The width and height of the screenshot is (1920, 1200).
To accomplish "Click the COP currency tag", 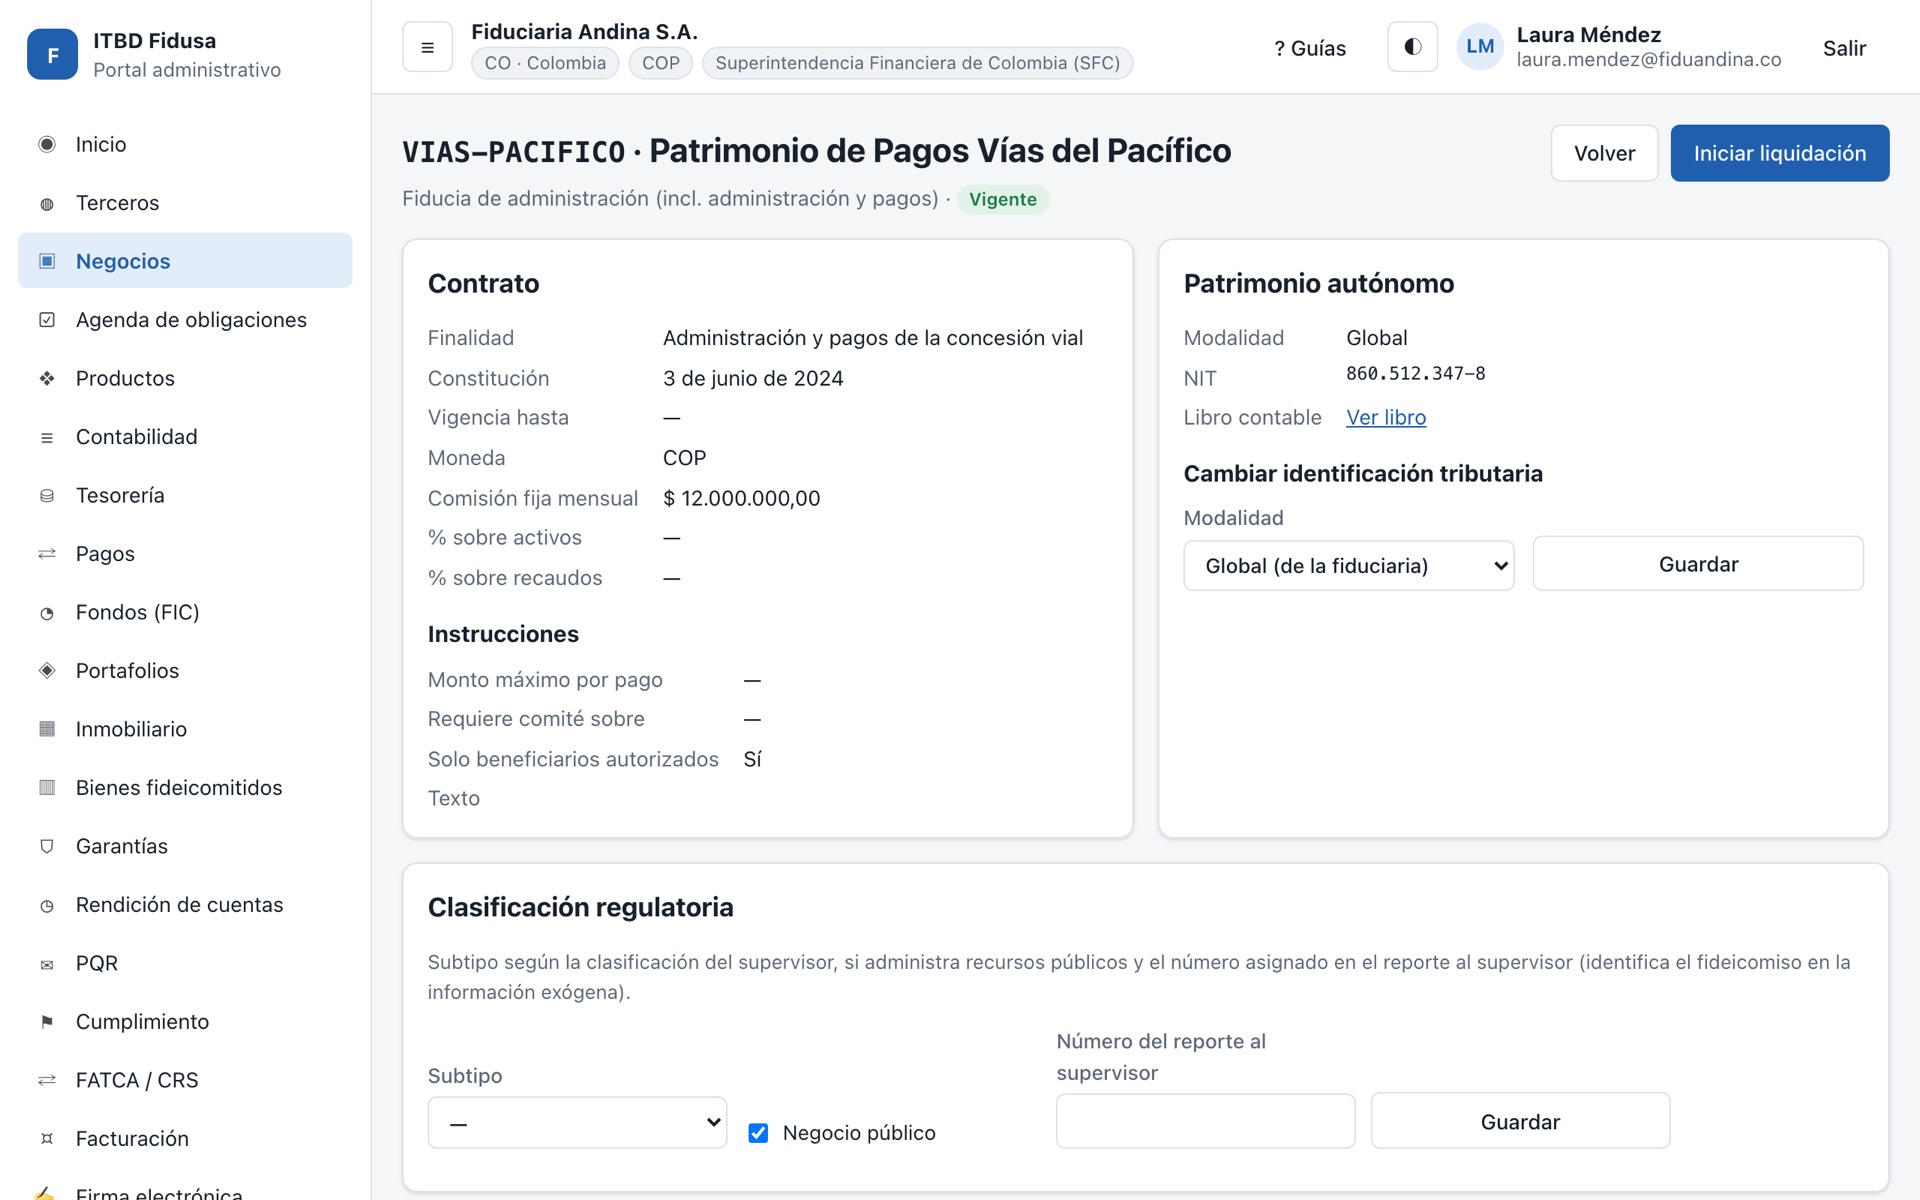I will tap(660, 63).
